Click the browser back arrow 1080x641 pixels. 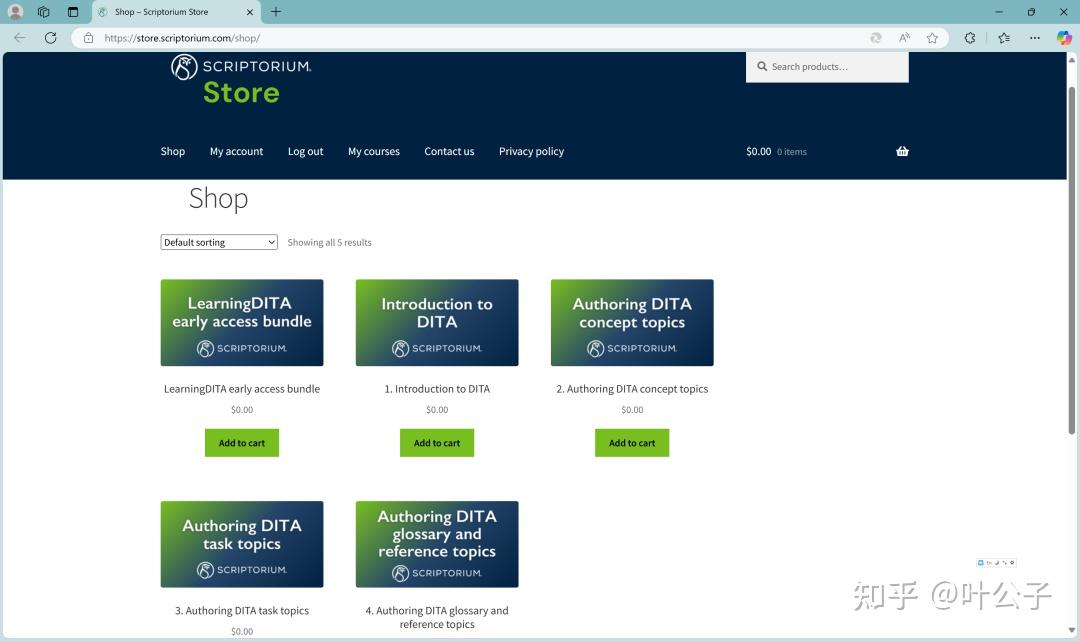click(20, 38)
